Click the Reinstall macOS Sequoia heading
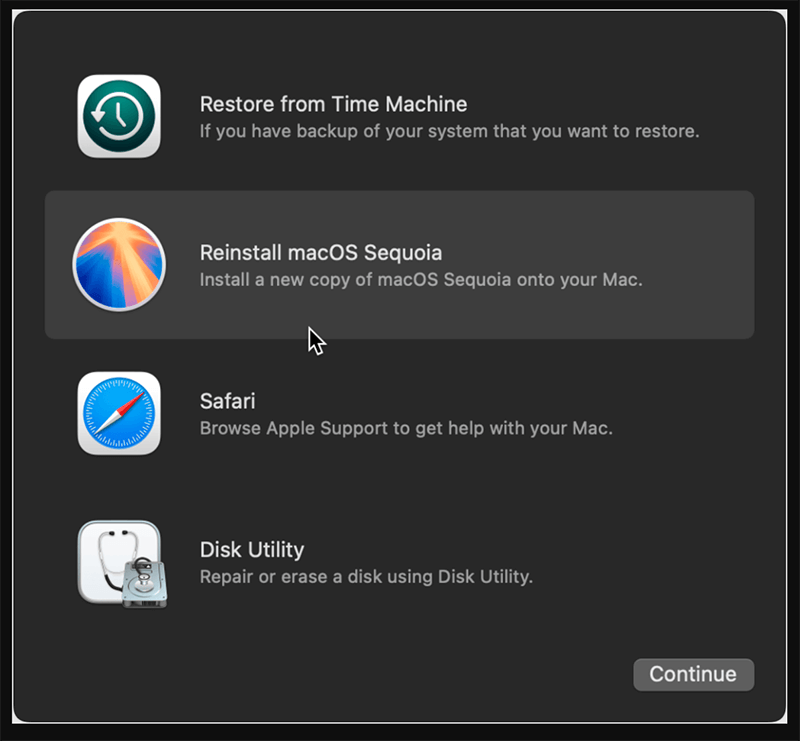800x741 pixels. click(x=321, y=252)
